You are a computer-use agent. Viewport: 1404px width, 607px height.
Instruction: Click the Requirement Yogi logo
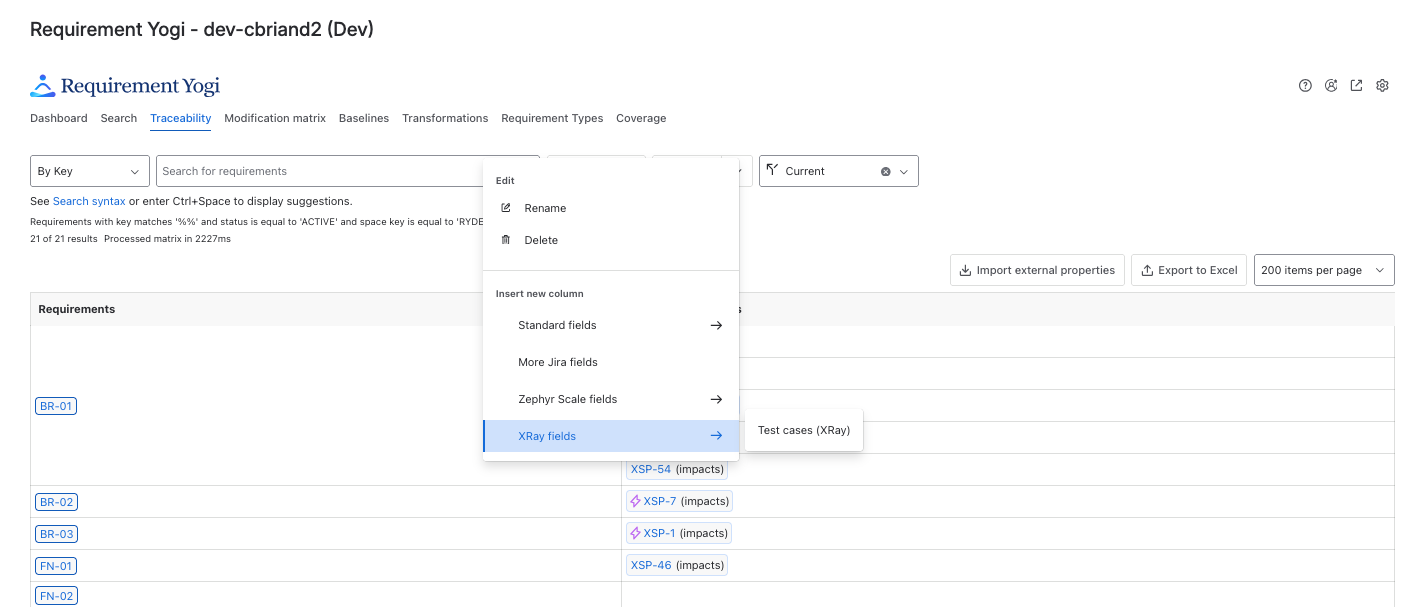point(125,86)
